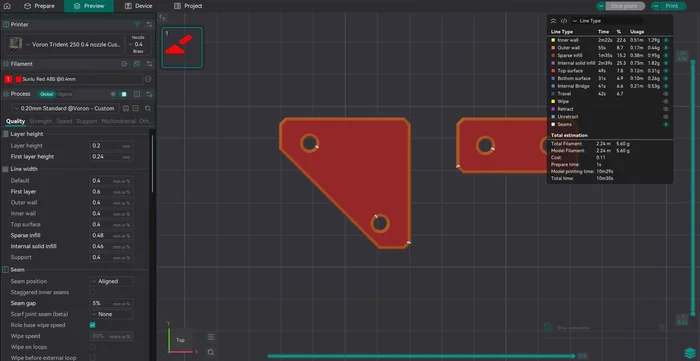
Task: Click the Line width section icon
Action: click(x=6, y=169)
